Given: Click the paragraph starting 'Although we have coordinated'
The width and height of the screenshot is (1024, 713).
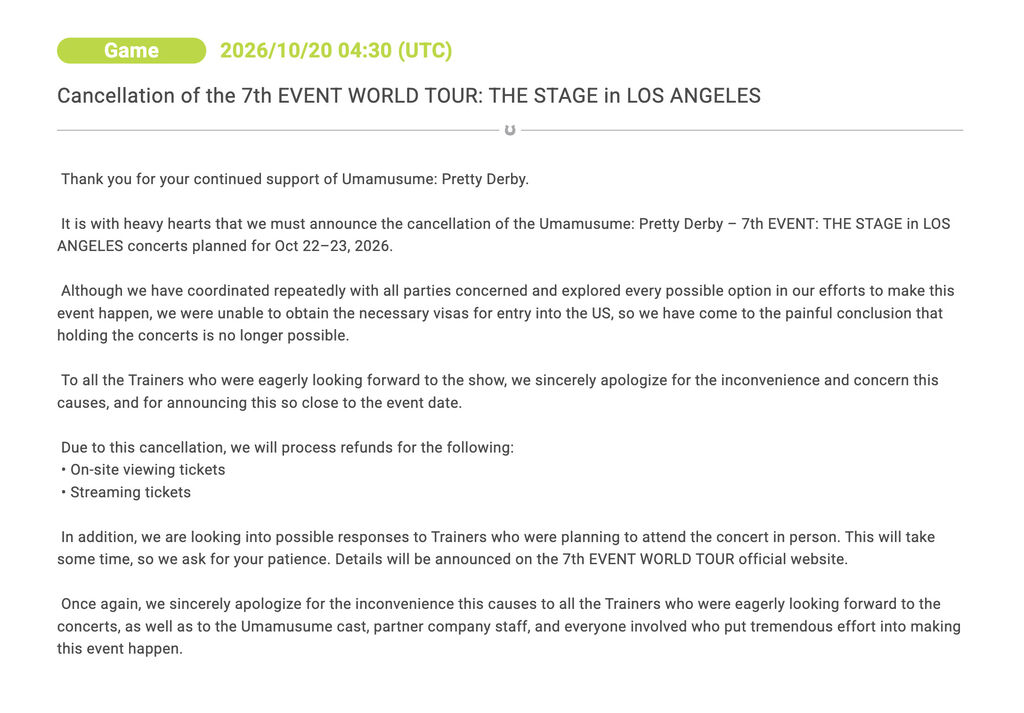Looking at the screenshot, I should (505, 313).
